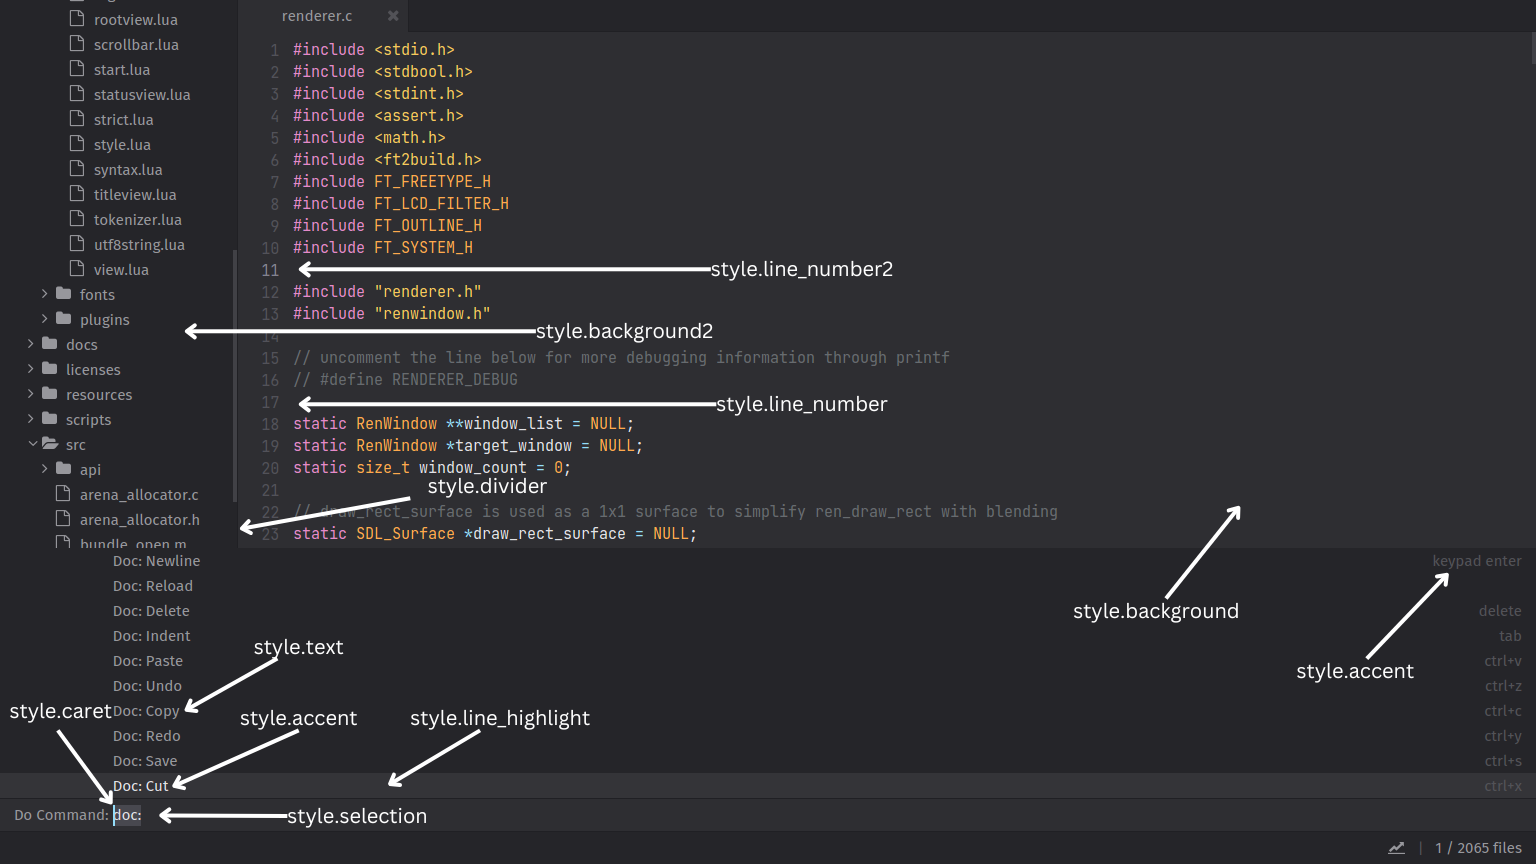Open scrollbar.lua in the file tree

[136, 44]
